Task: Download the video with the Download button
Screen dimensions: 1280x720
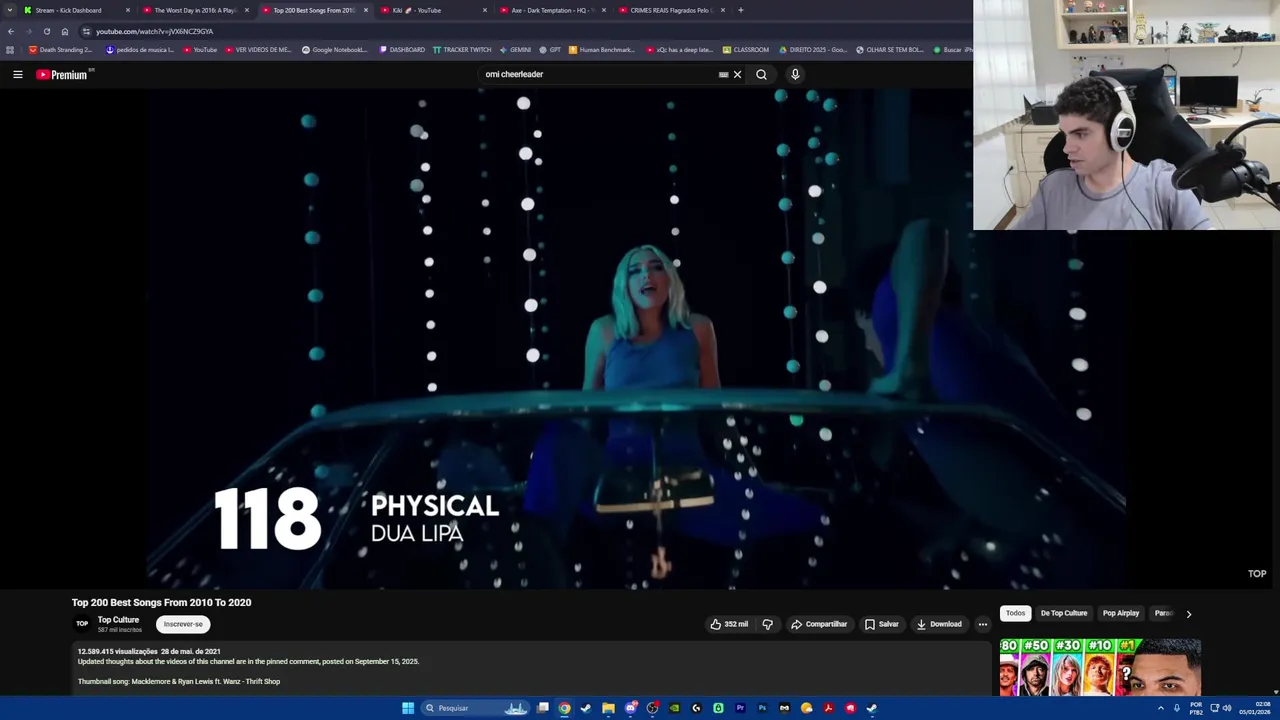Action: tap(938, 624)
